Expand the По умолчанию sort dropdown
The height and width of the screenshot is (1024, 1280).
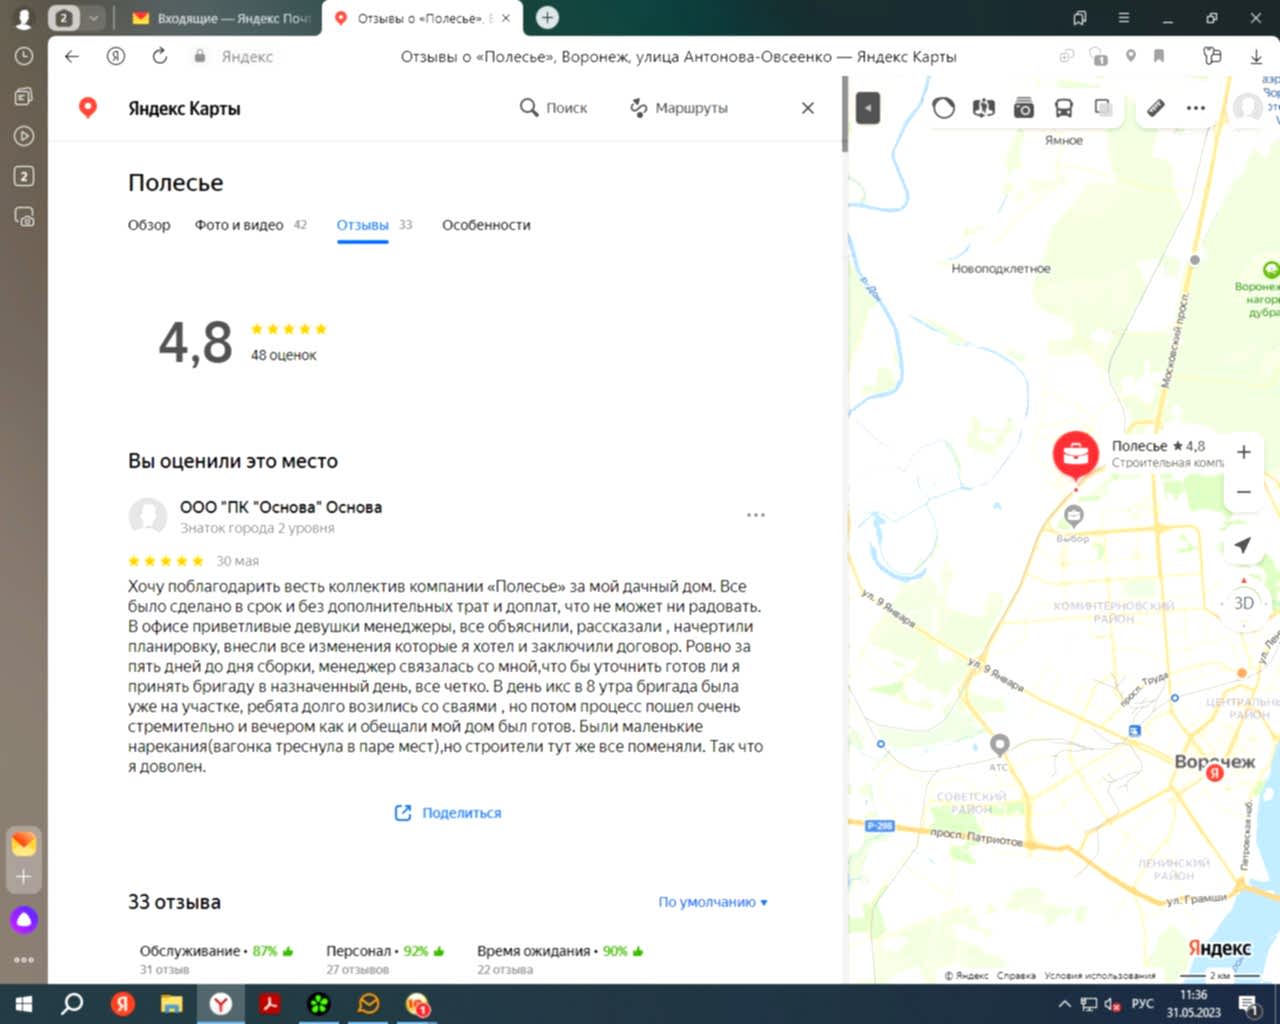click(712, 902)
